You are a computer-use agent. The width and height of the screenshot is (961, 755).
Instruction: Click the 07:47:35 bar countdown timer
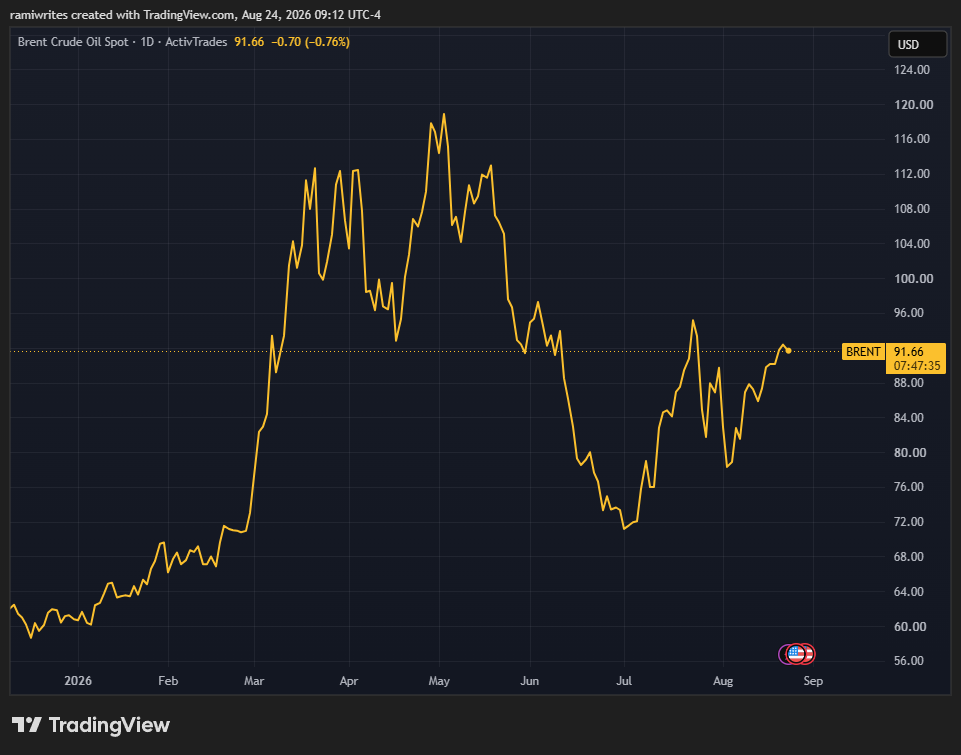click(916, 366)
